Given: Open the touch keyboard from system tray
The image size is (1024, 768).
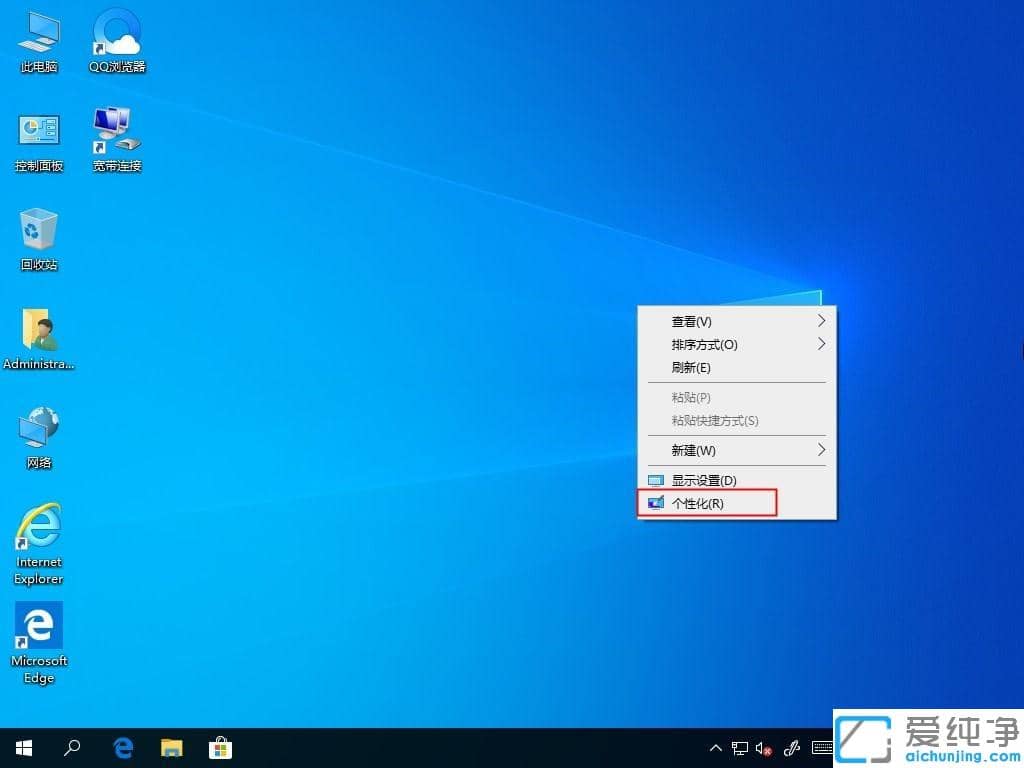Looking at the screenshot, I should click(821, 747).
